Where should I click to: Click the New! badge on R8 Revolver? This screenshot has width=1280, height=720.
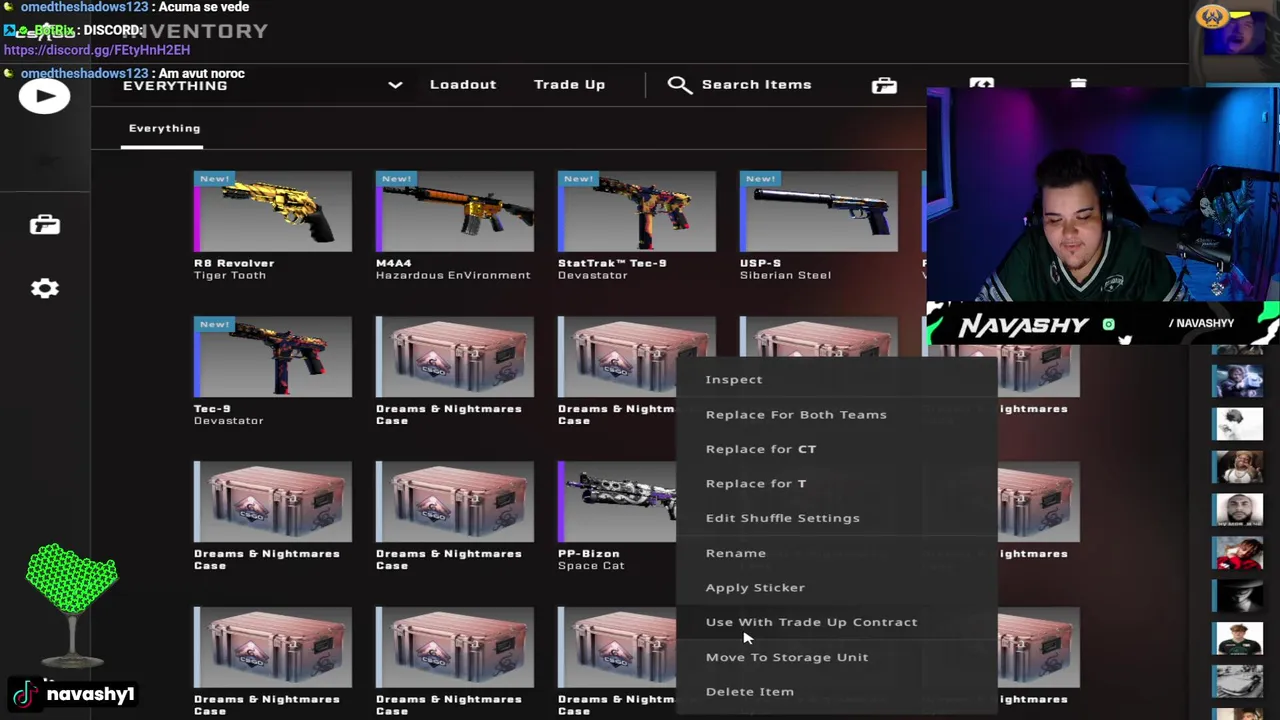pyautogui.click(x=214, y=179)
